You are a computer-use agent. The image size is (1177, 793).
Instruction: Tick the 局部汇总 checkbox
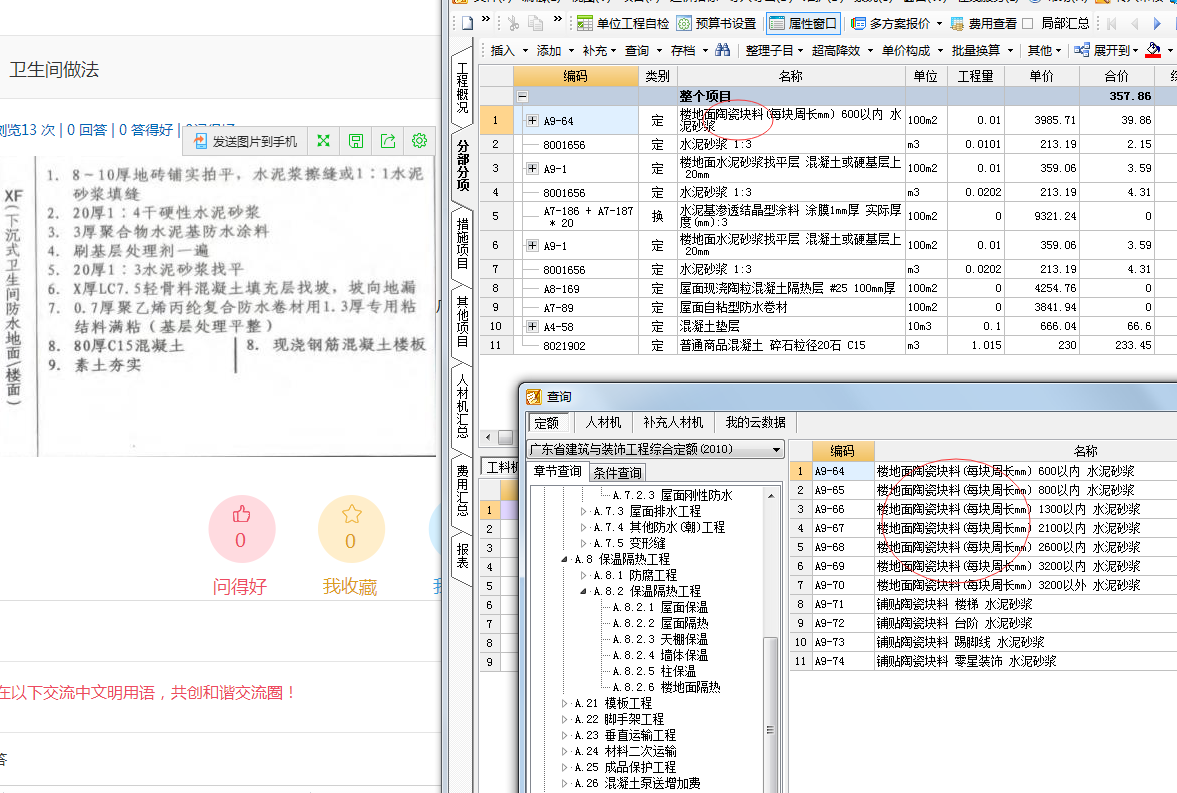[x=1028, y=23]
